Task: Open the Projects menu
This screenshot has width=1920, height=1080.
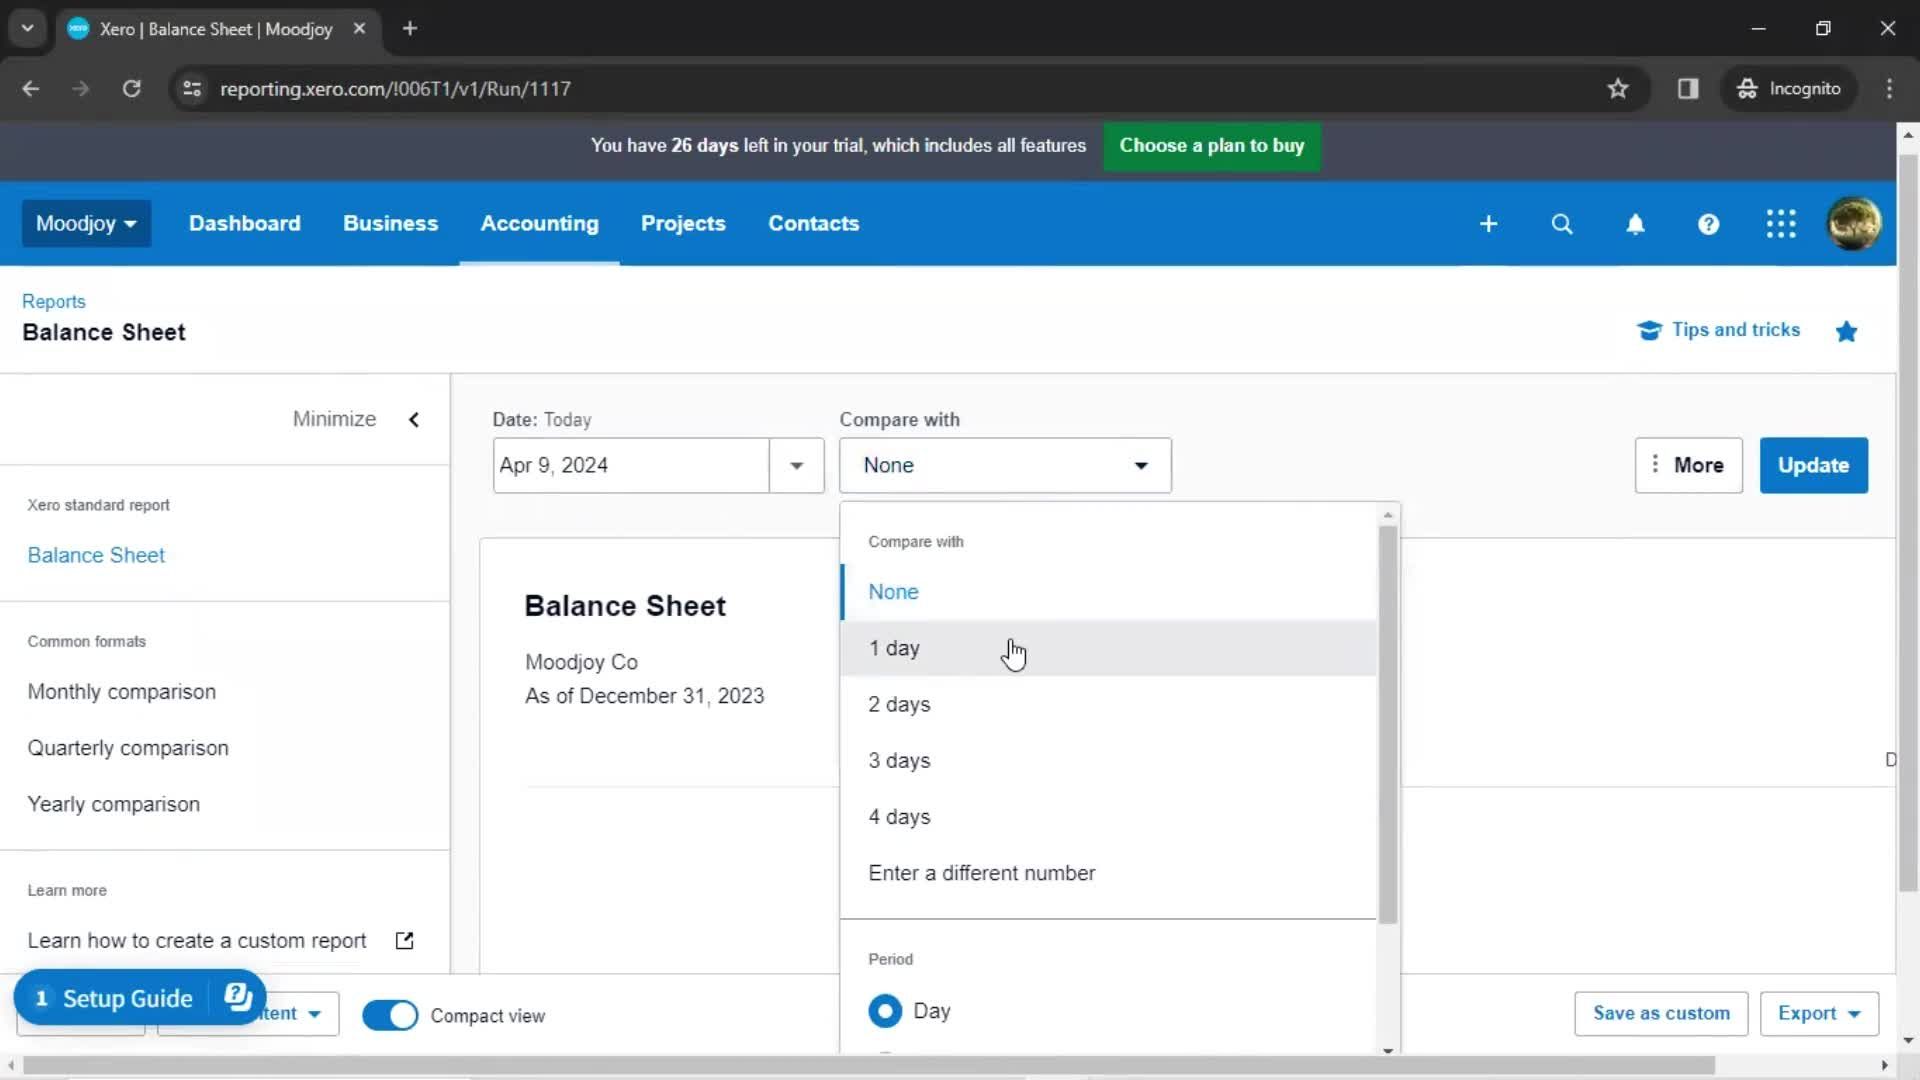Action: point(683,223)
